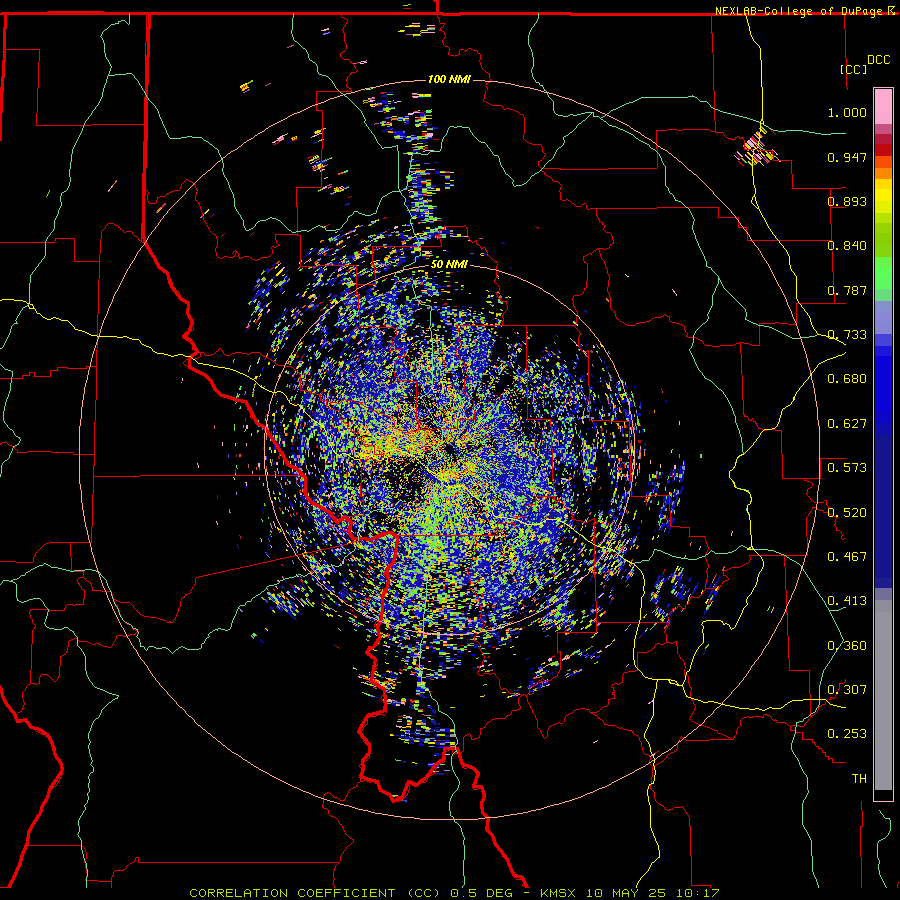900x900 pixels.
Task: Click the 0.5 DEG elevation text
Action: pyautogui.click(x=481, y=893)
